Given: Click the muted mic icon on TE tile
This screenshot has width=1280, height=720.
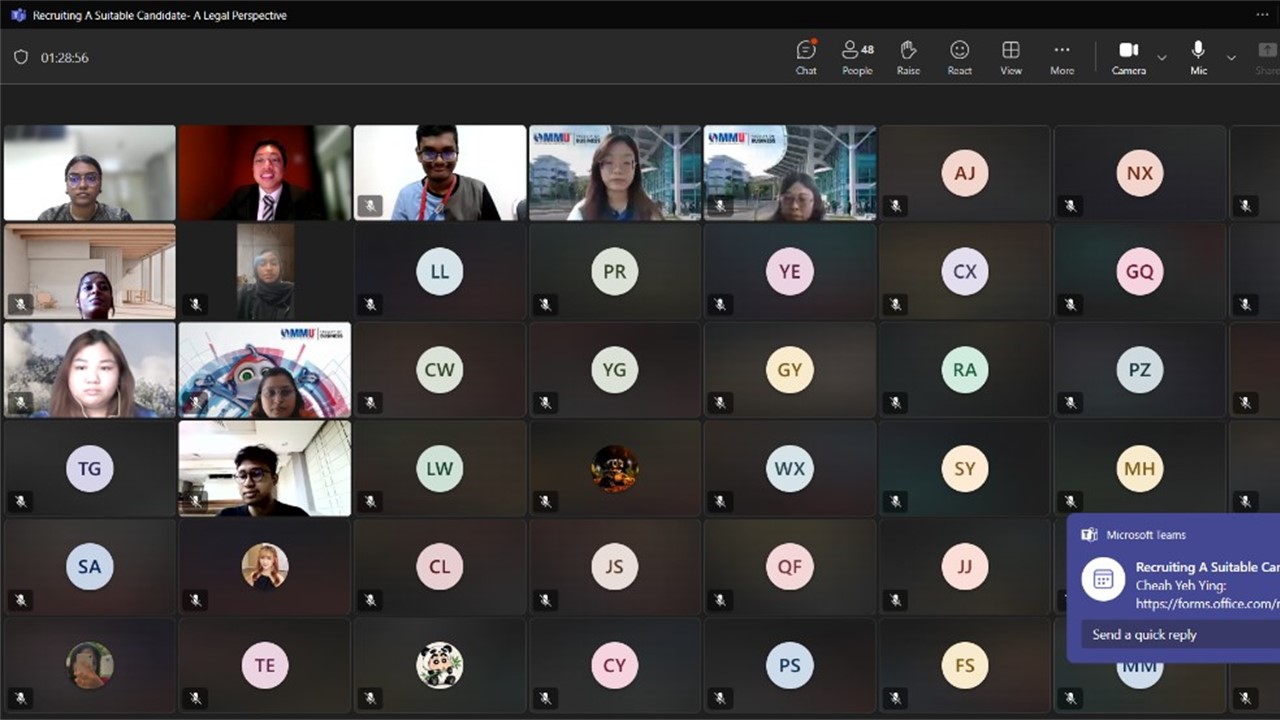Looking at the screenshot, I should [x=195, y=697].
